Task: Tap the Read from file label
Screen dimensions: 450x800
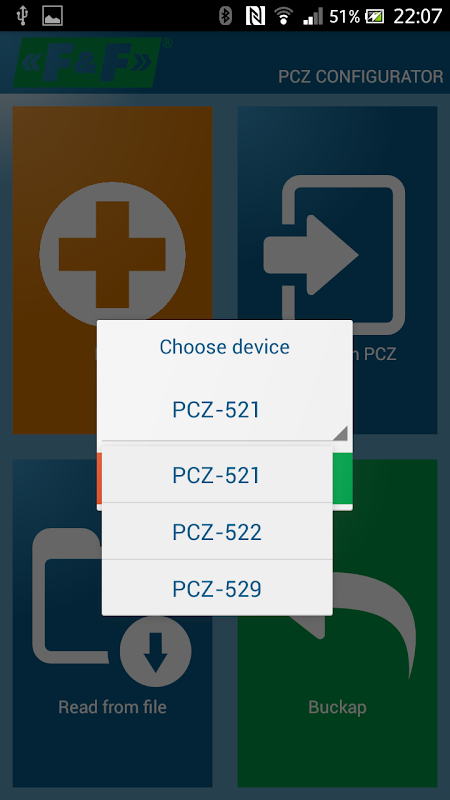Action: click(112, 707)
